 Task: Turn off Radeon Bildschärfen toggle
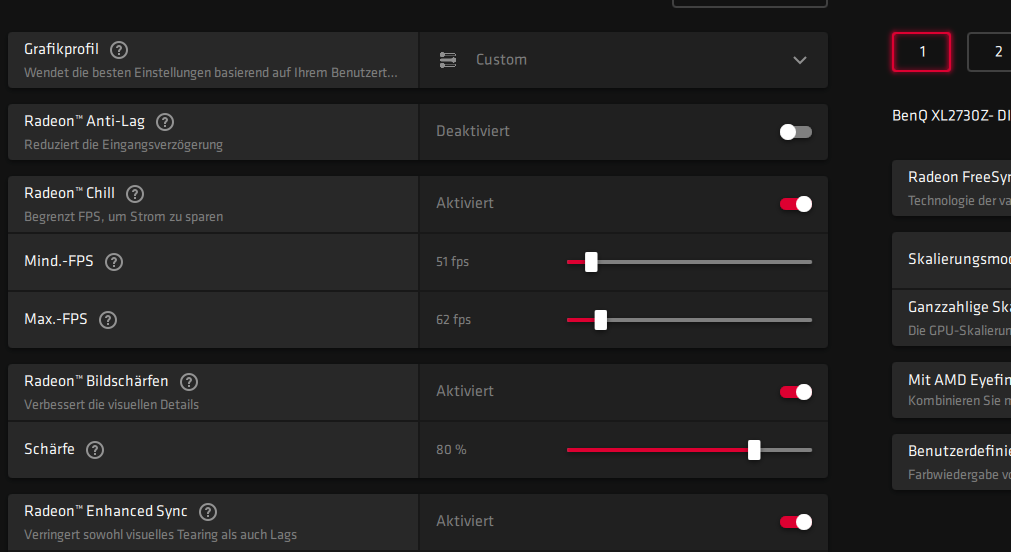pyautogui.click(x=796, y=392)
